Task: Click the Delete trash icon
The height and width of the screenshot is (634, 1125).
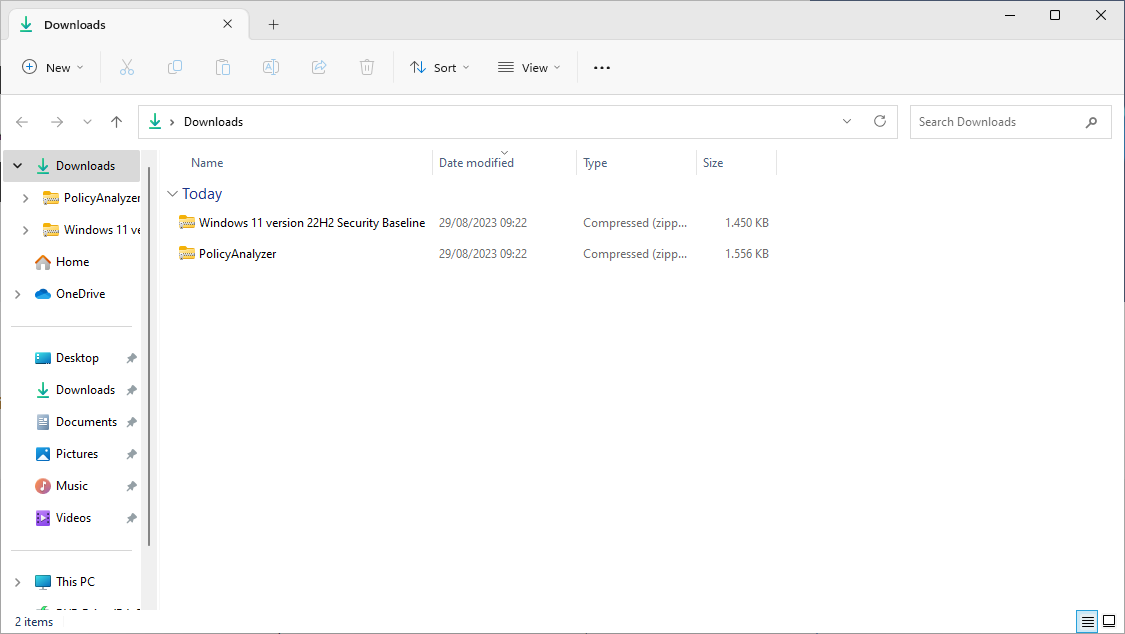Action: point(367,67)
